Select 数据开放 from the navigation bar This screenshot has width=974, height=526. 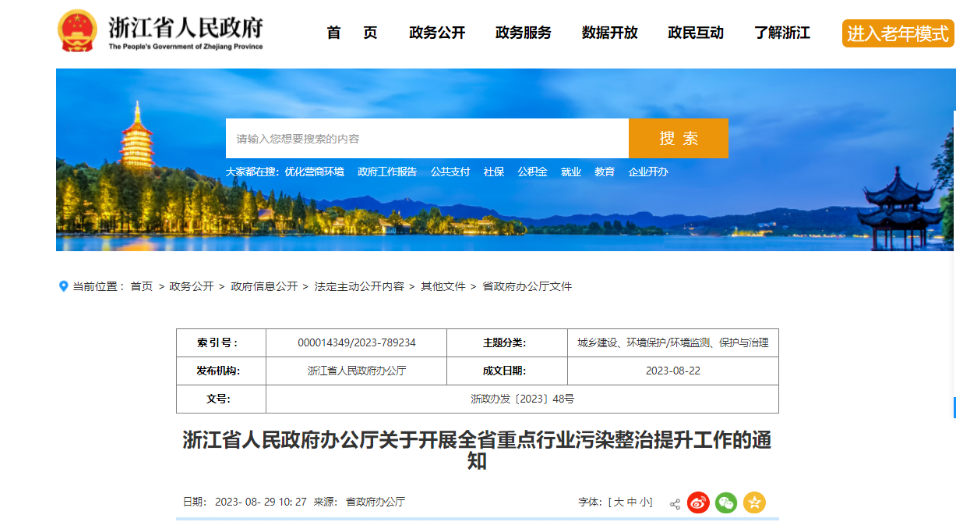tap(609, 33)
